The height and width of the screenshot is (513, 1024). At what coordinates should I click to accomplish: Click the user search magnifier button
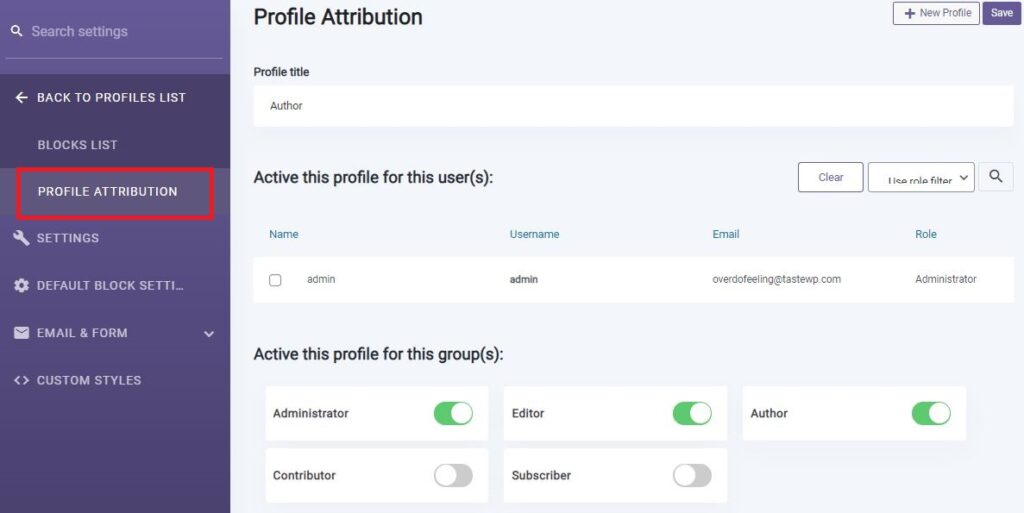pyautogui.click(x=996, y=177)
